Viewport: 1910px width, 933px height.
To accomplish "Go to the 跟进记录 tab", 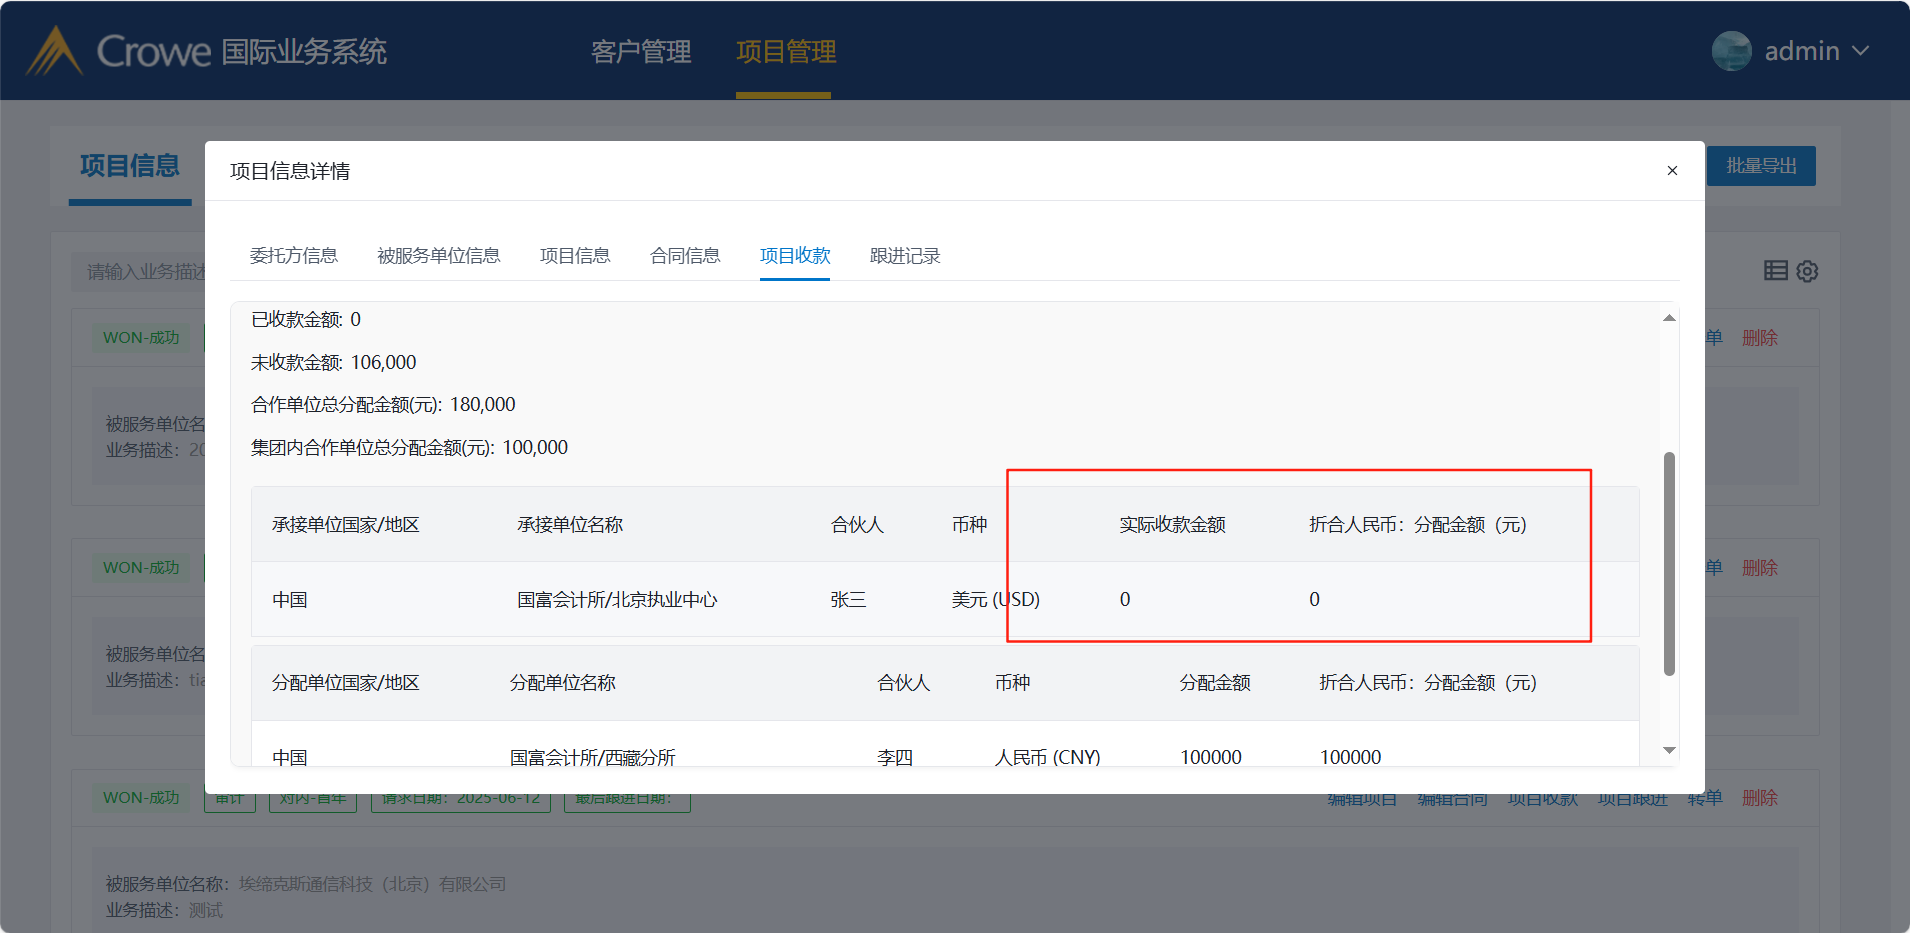I will tap(905, 256).
